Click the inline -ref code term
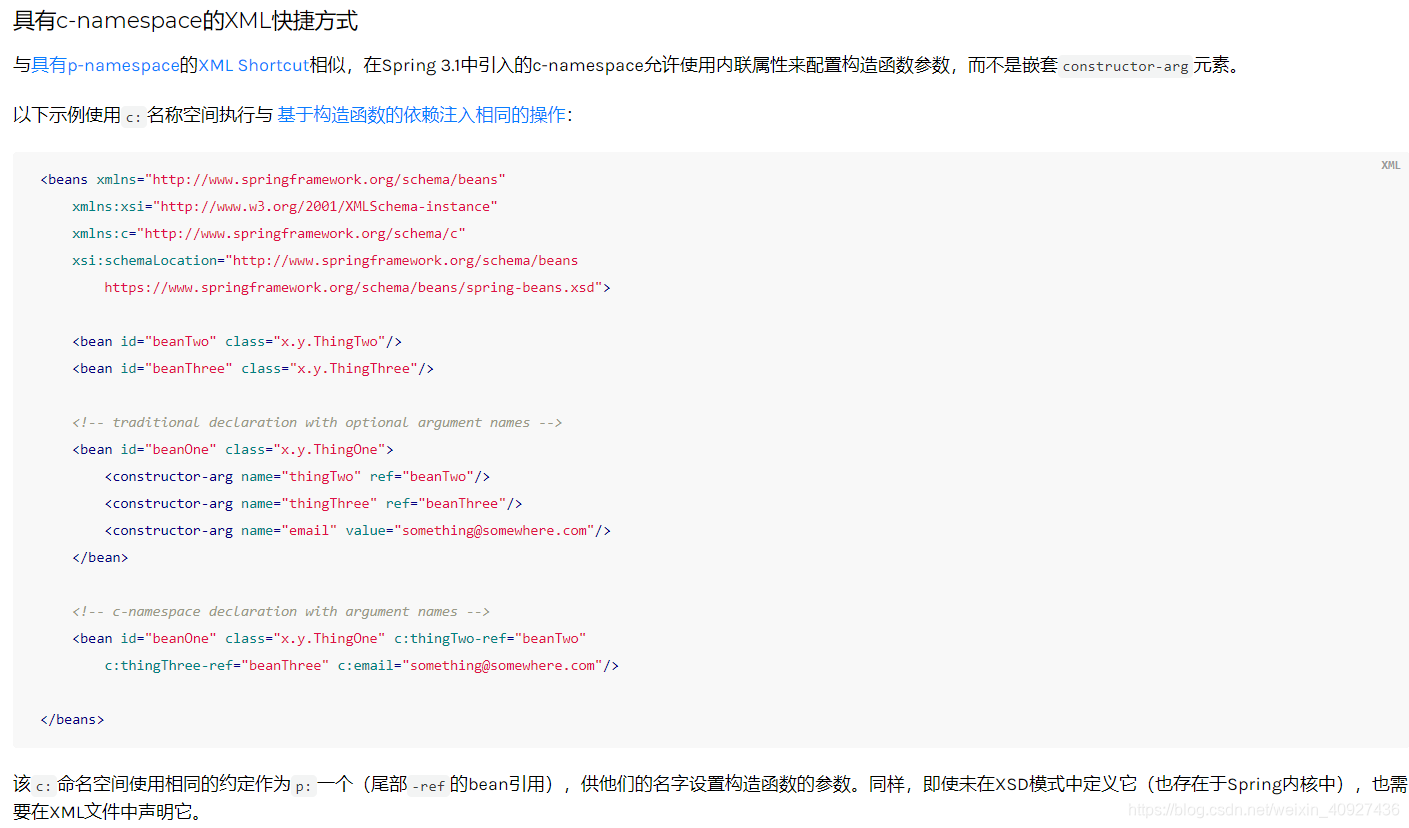Image resolution: width=1409 pixels, height=828 pixels. [x=428, y=786]
